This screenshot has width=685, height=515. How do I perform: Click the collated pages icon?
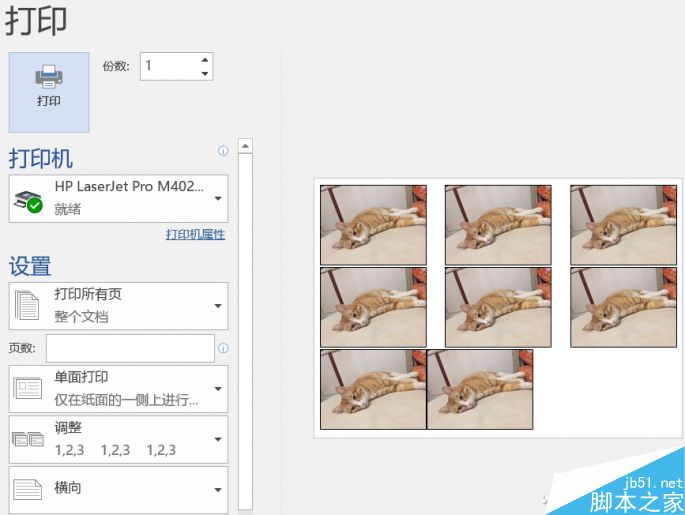pyautogui.click(x=28, y=439)
